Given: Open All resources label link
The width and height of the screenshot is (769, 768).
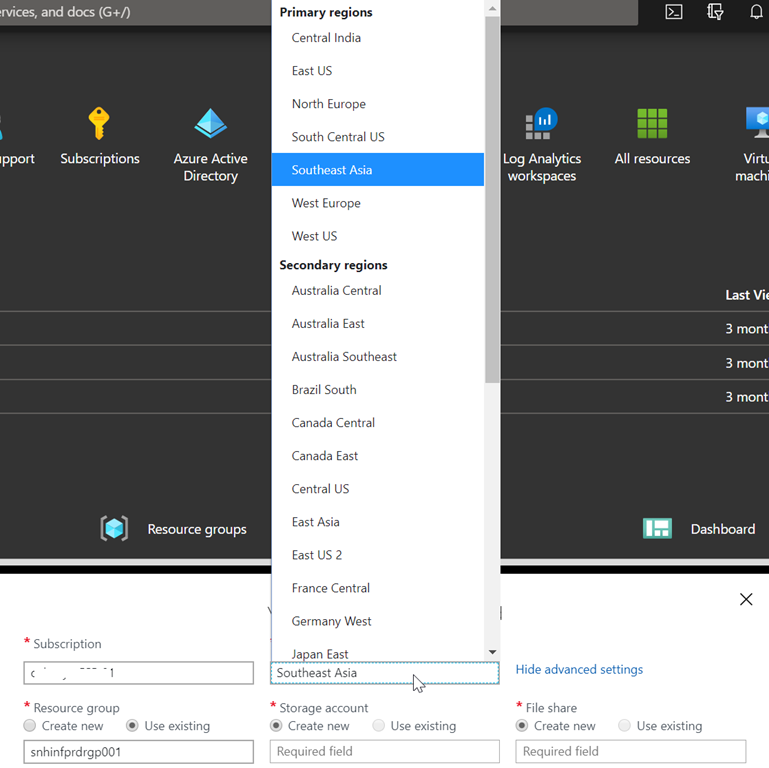Looking at the screenshot, I should (x=652, y=158).
